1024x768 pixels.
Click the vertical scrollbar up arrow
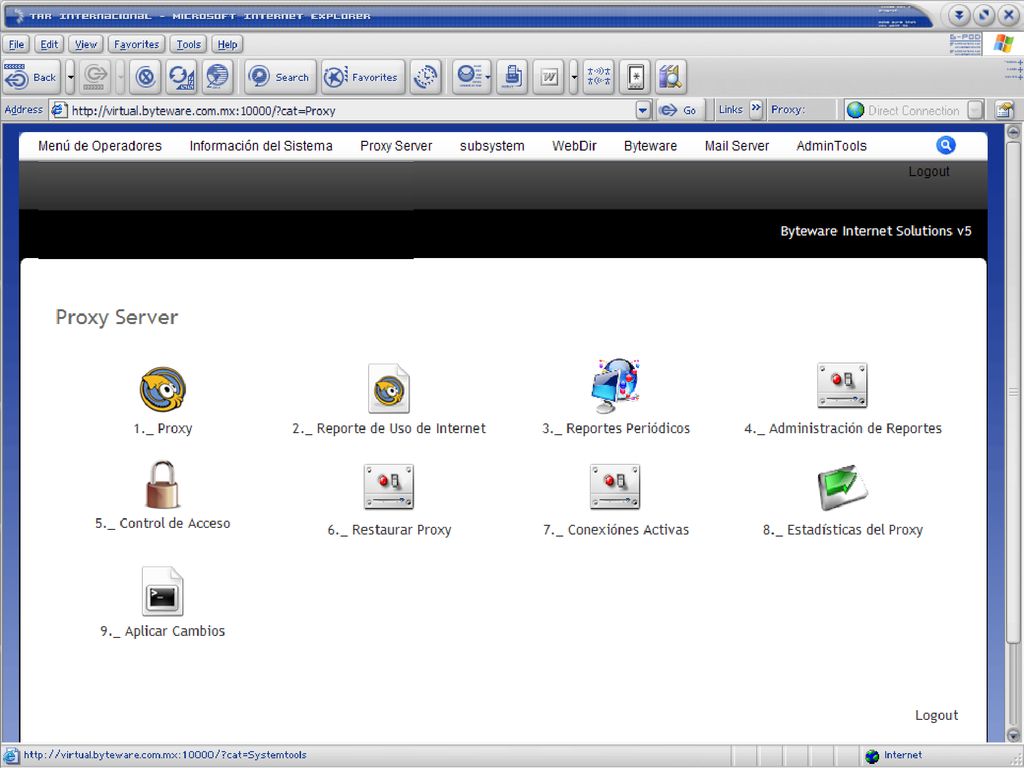(1013, 132)
